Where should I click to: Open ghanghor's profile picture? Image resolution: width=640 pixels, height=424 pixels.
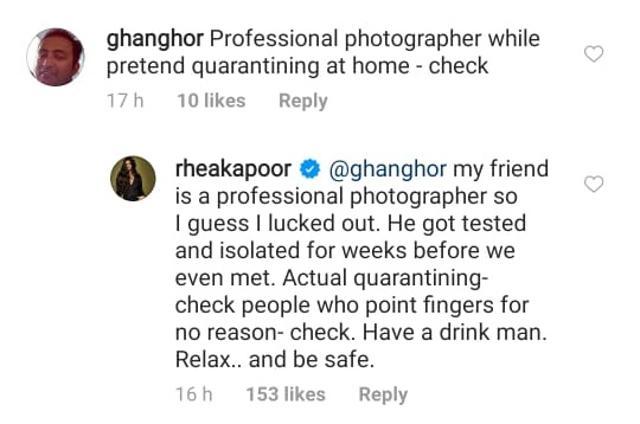click(56, 57)
